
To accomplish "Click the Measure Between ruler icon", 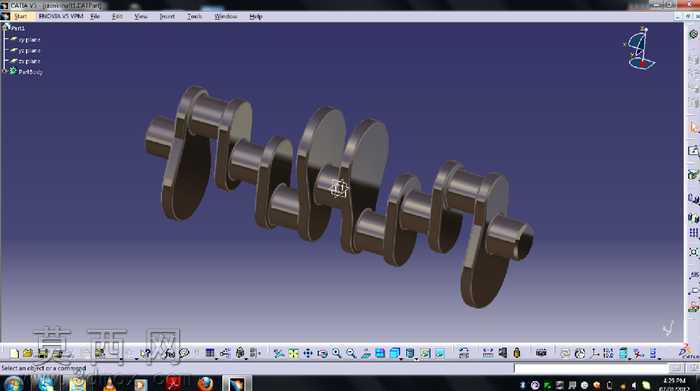I will pyautogui.click(x=488, y=354).
